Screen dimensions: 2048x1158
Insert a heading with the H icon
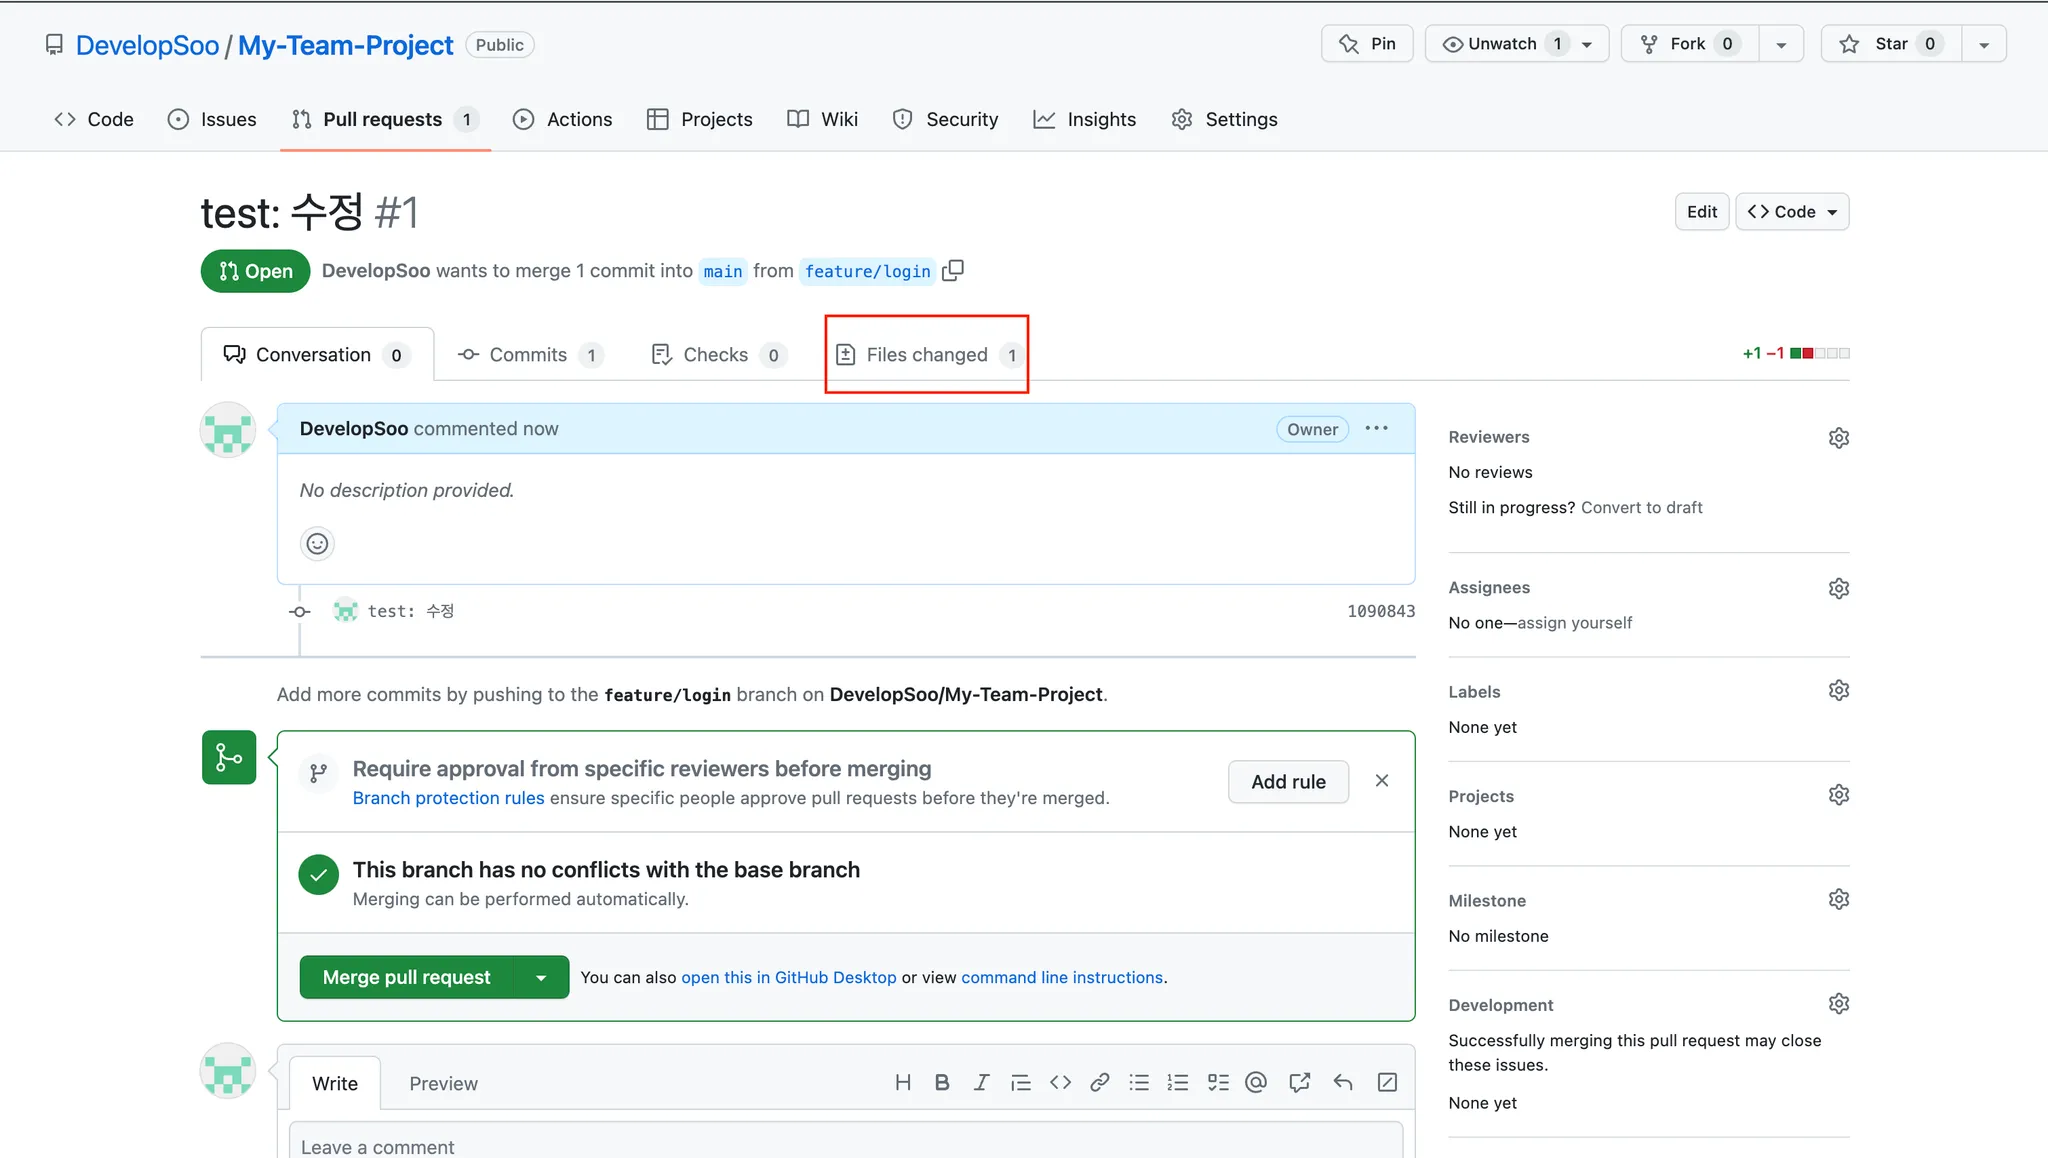[902, 1082]
